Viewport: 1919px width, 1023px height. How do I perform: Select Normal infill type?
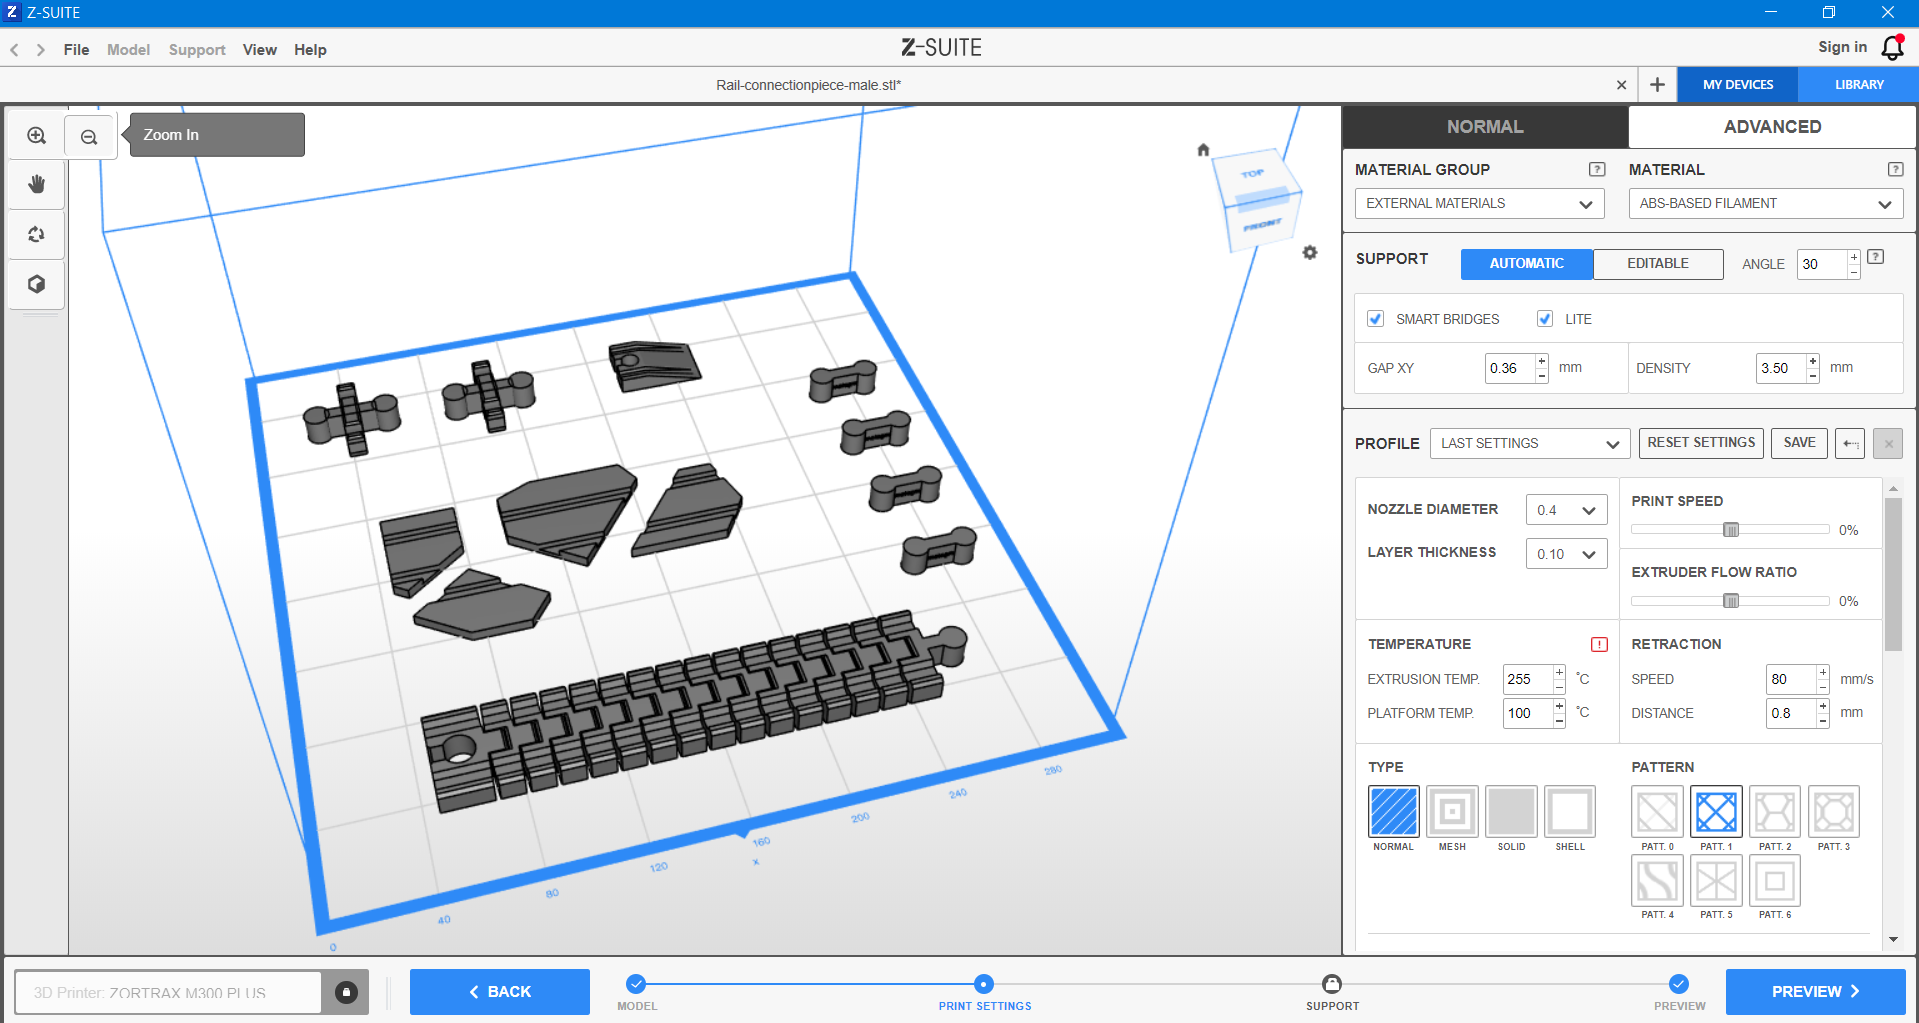click(x=1393, y=812)
